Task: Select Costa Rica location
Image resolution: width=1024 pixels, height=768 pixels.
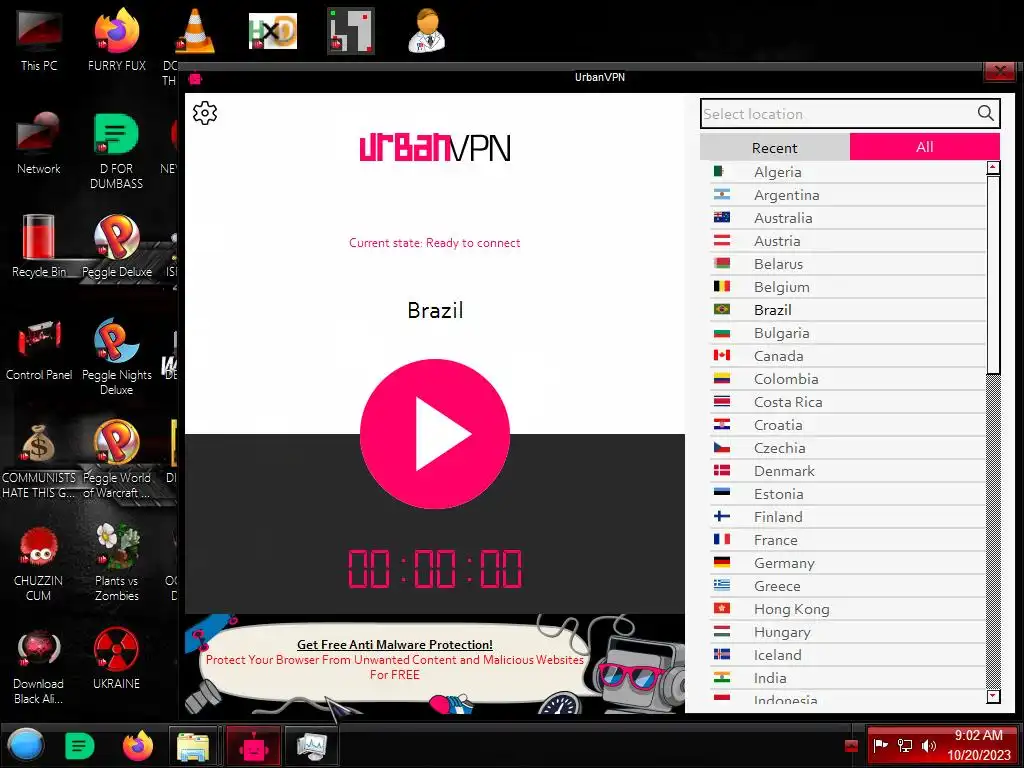Action: [848, 402]
